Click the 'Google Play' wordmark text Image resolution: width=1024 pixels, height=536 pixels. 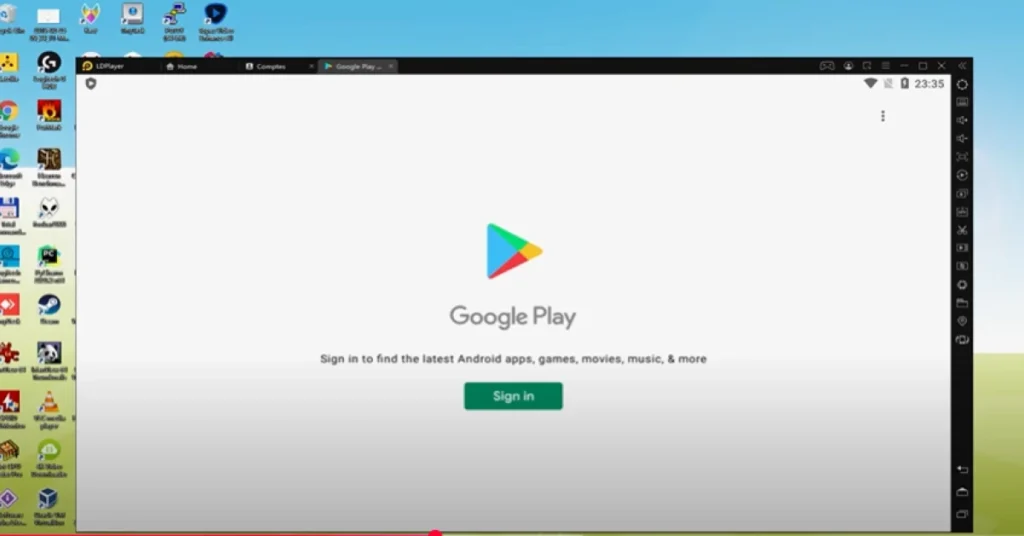[513, 317]
